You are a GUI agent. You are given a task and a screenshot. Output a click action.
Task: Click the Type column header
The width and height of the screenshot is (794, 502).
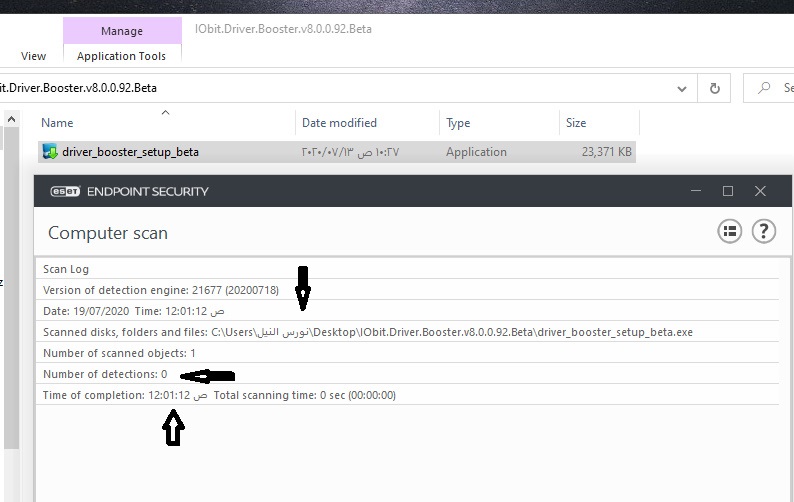point(458,123)
